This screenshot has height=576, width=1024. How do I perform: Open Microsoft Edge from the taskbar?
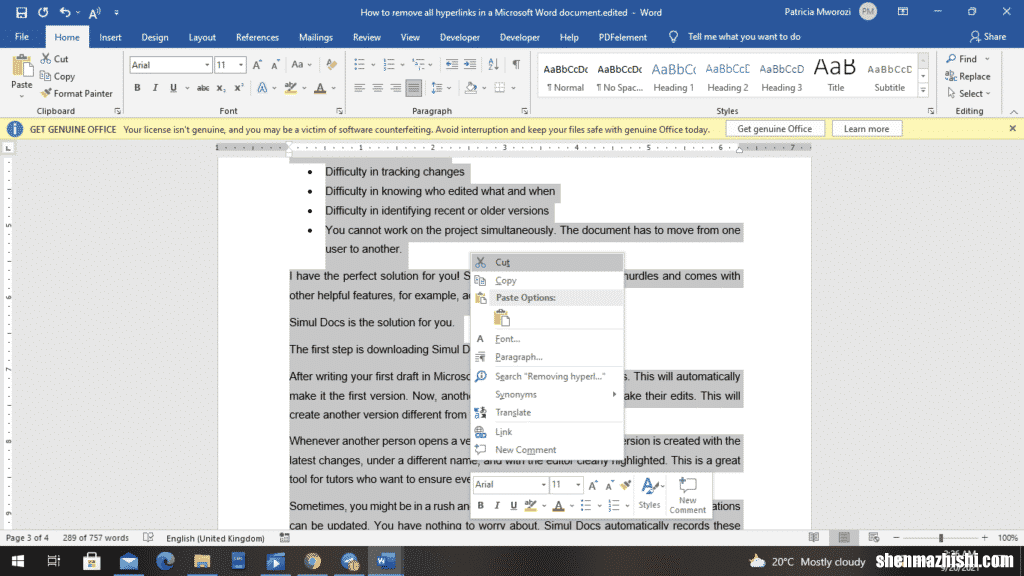(165, 561)
